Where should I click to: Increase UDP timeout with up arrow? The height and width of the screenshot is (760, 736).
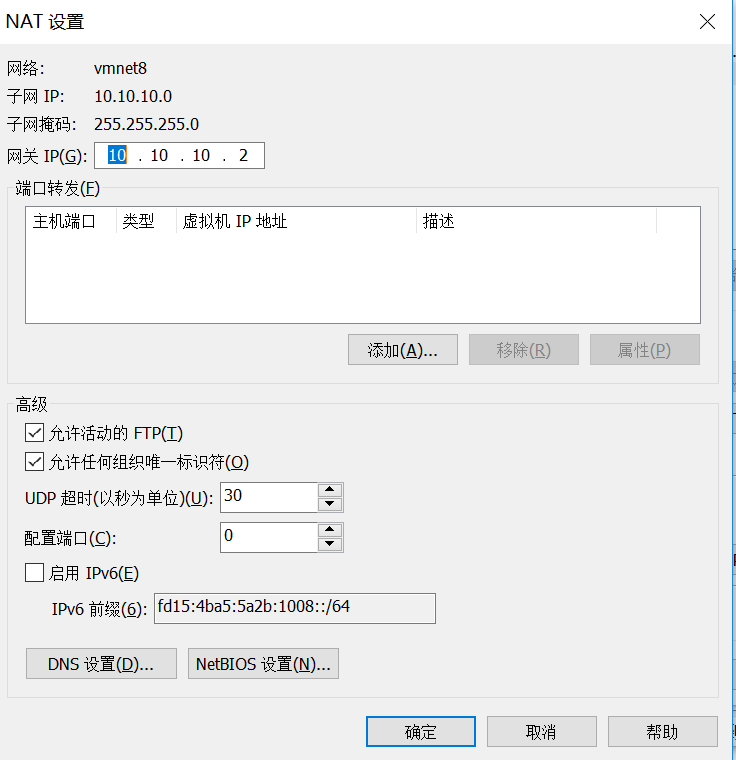[330, 490]
